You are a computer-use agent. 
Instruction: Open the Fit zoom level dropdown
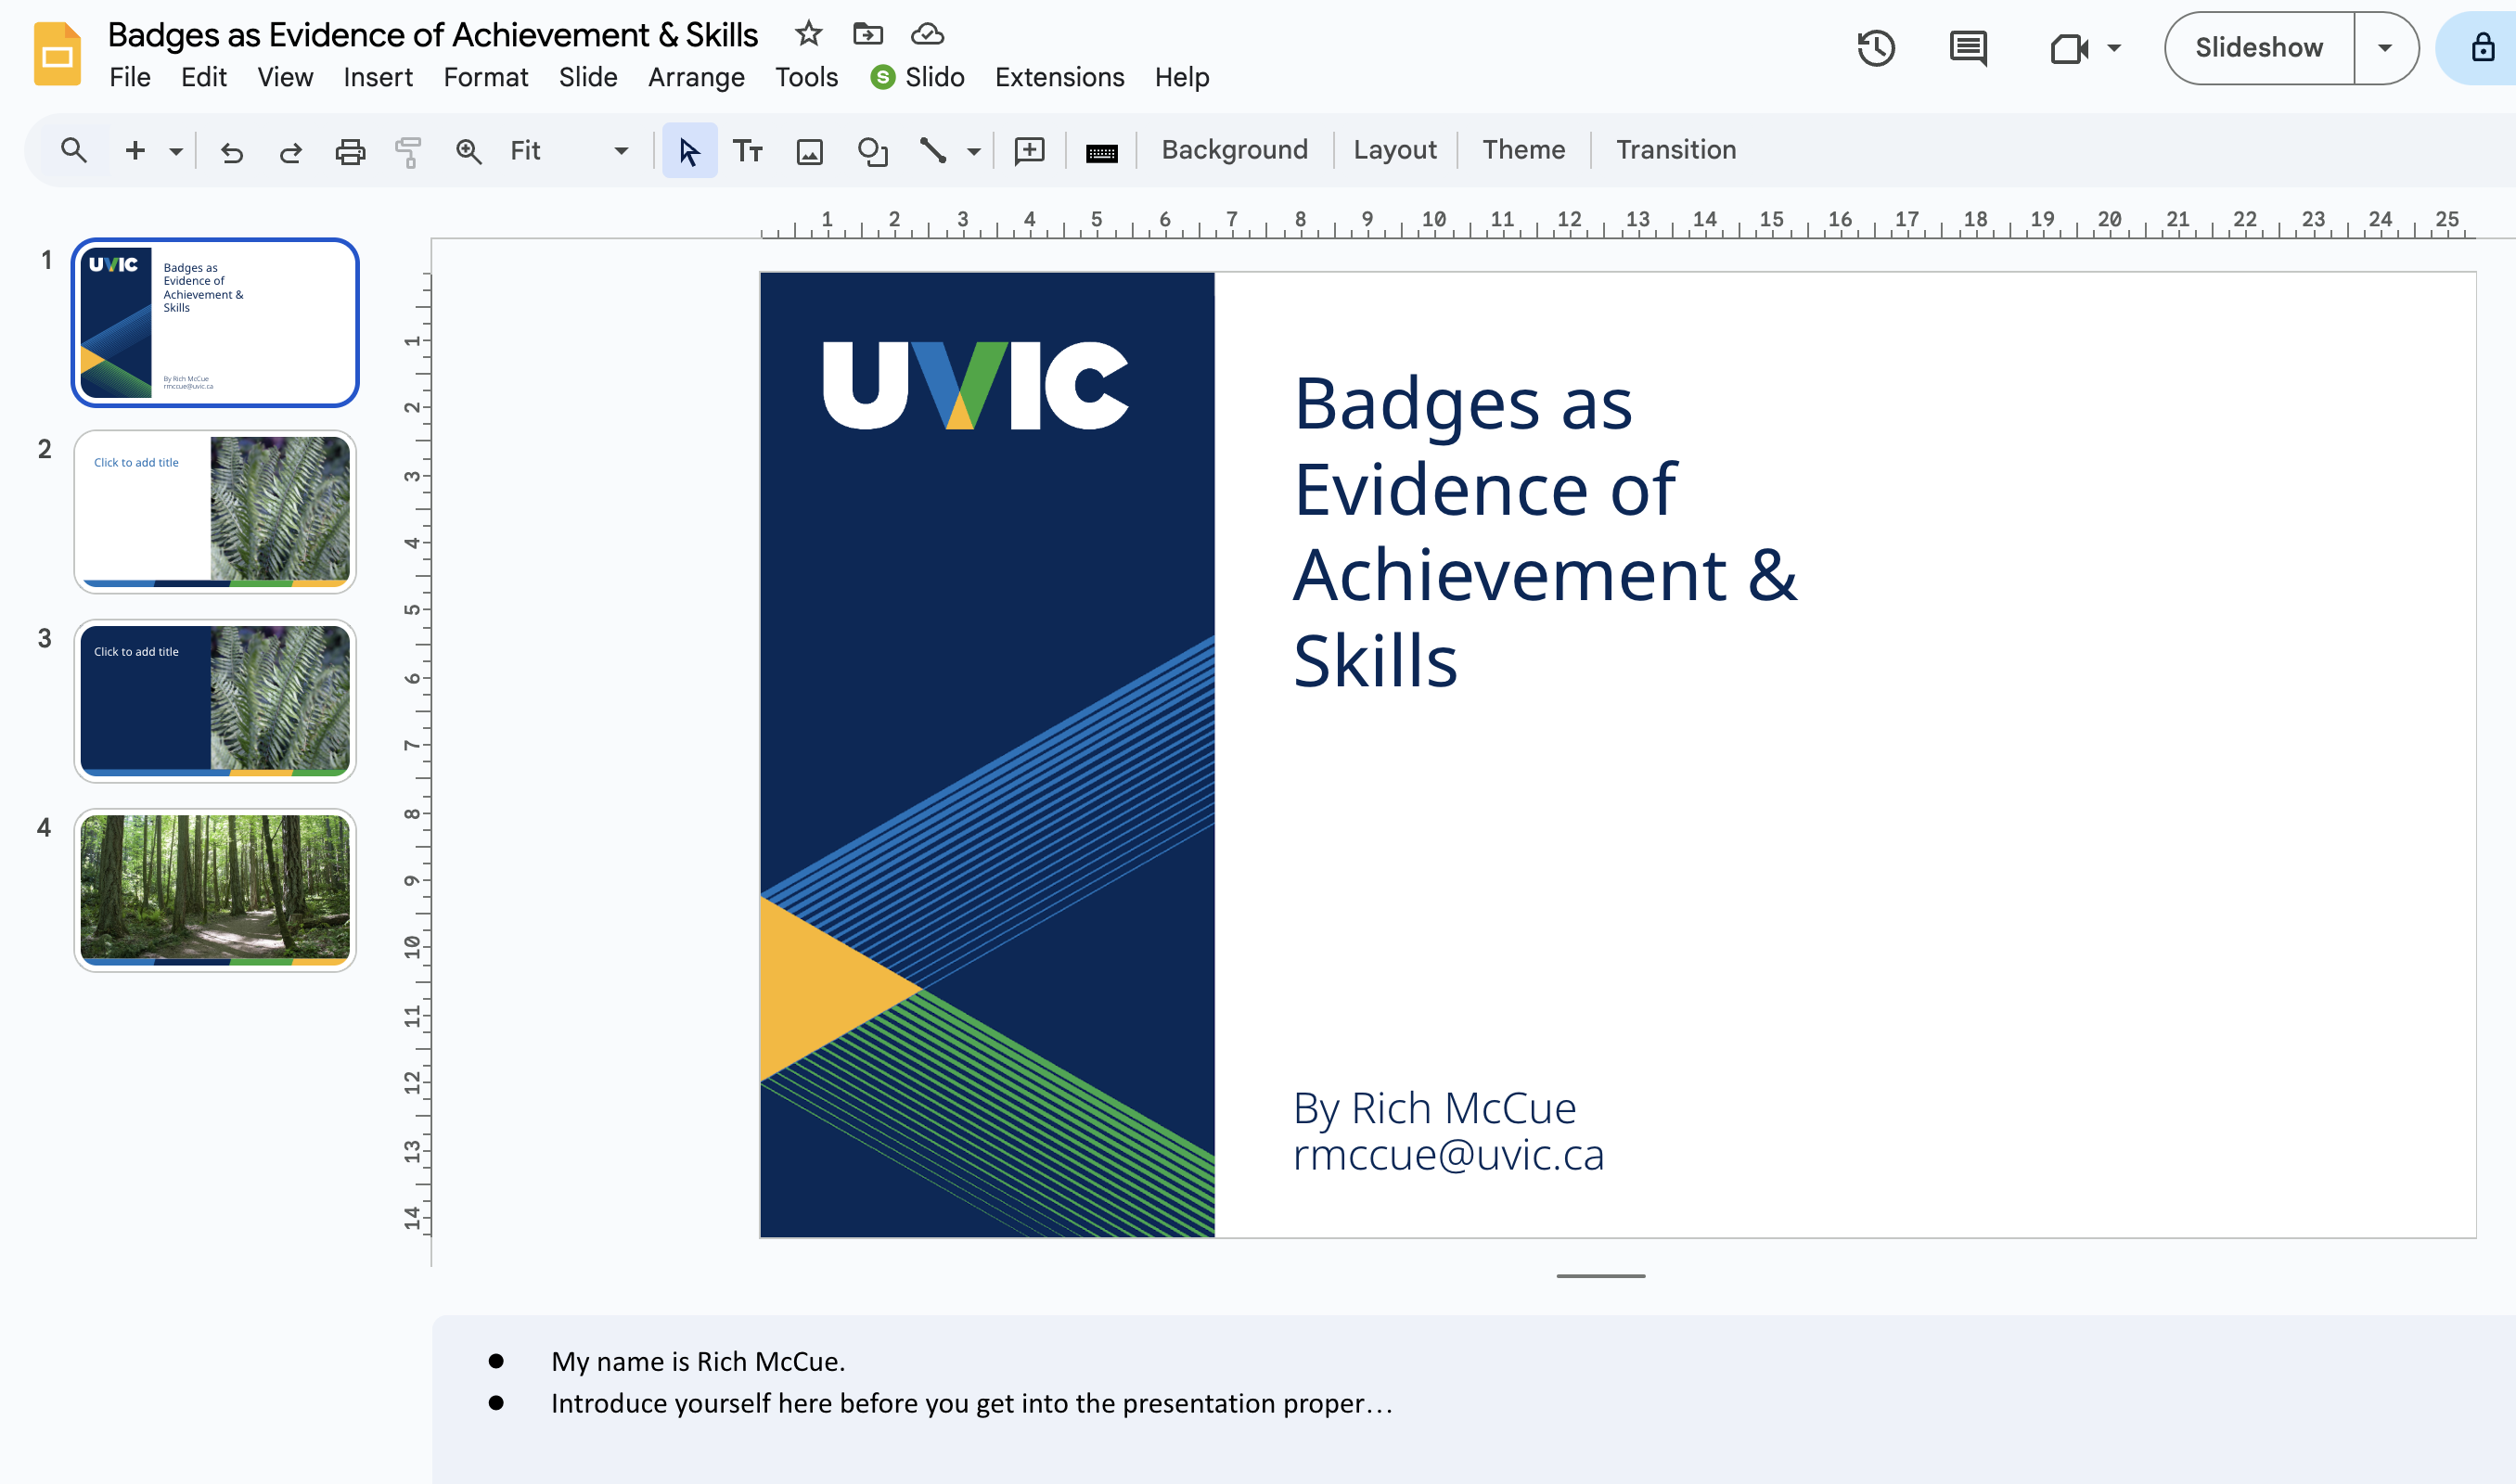point(570,150)
